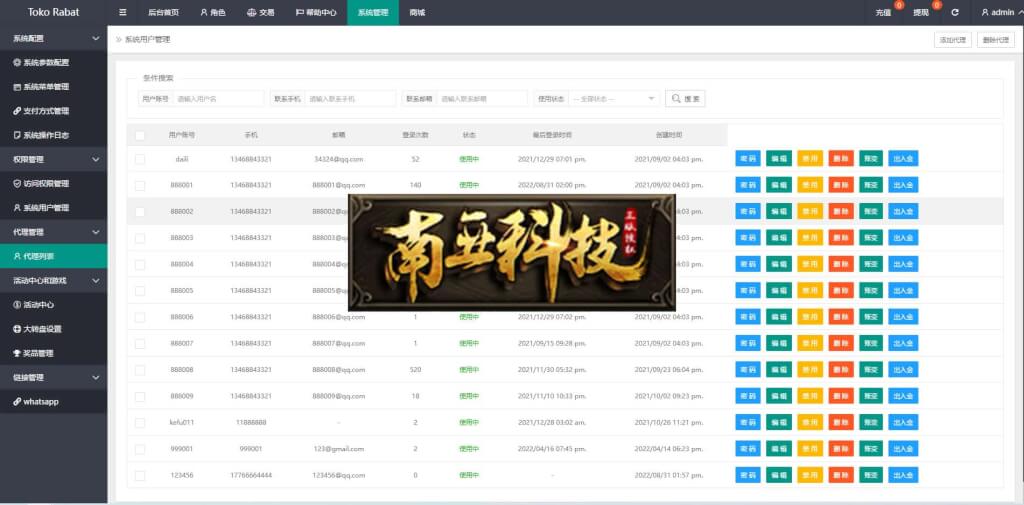Image resolution: width=1024 pixels, height=505 pixels.
Task: Tick the checkbox for user 888008
Action: click(x=140, y=370)
